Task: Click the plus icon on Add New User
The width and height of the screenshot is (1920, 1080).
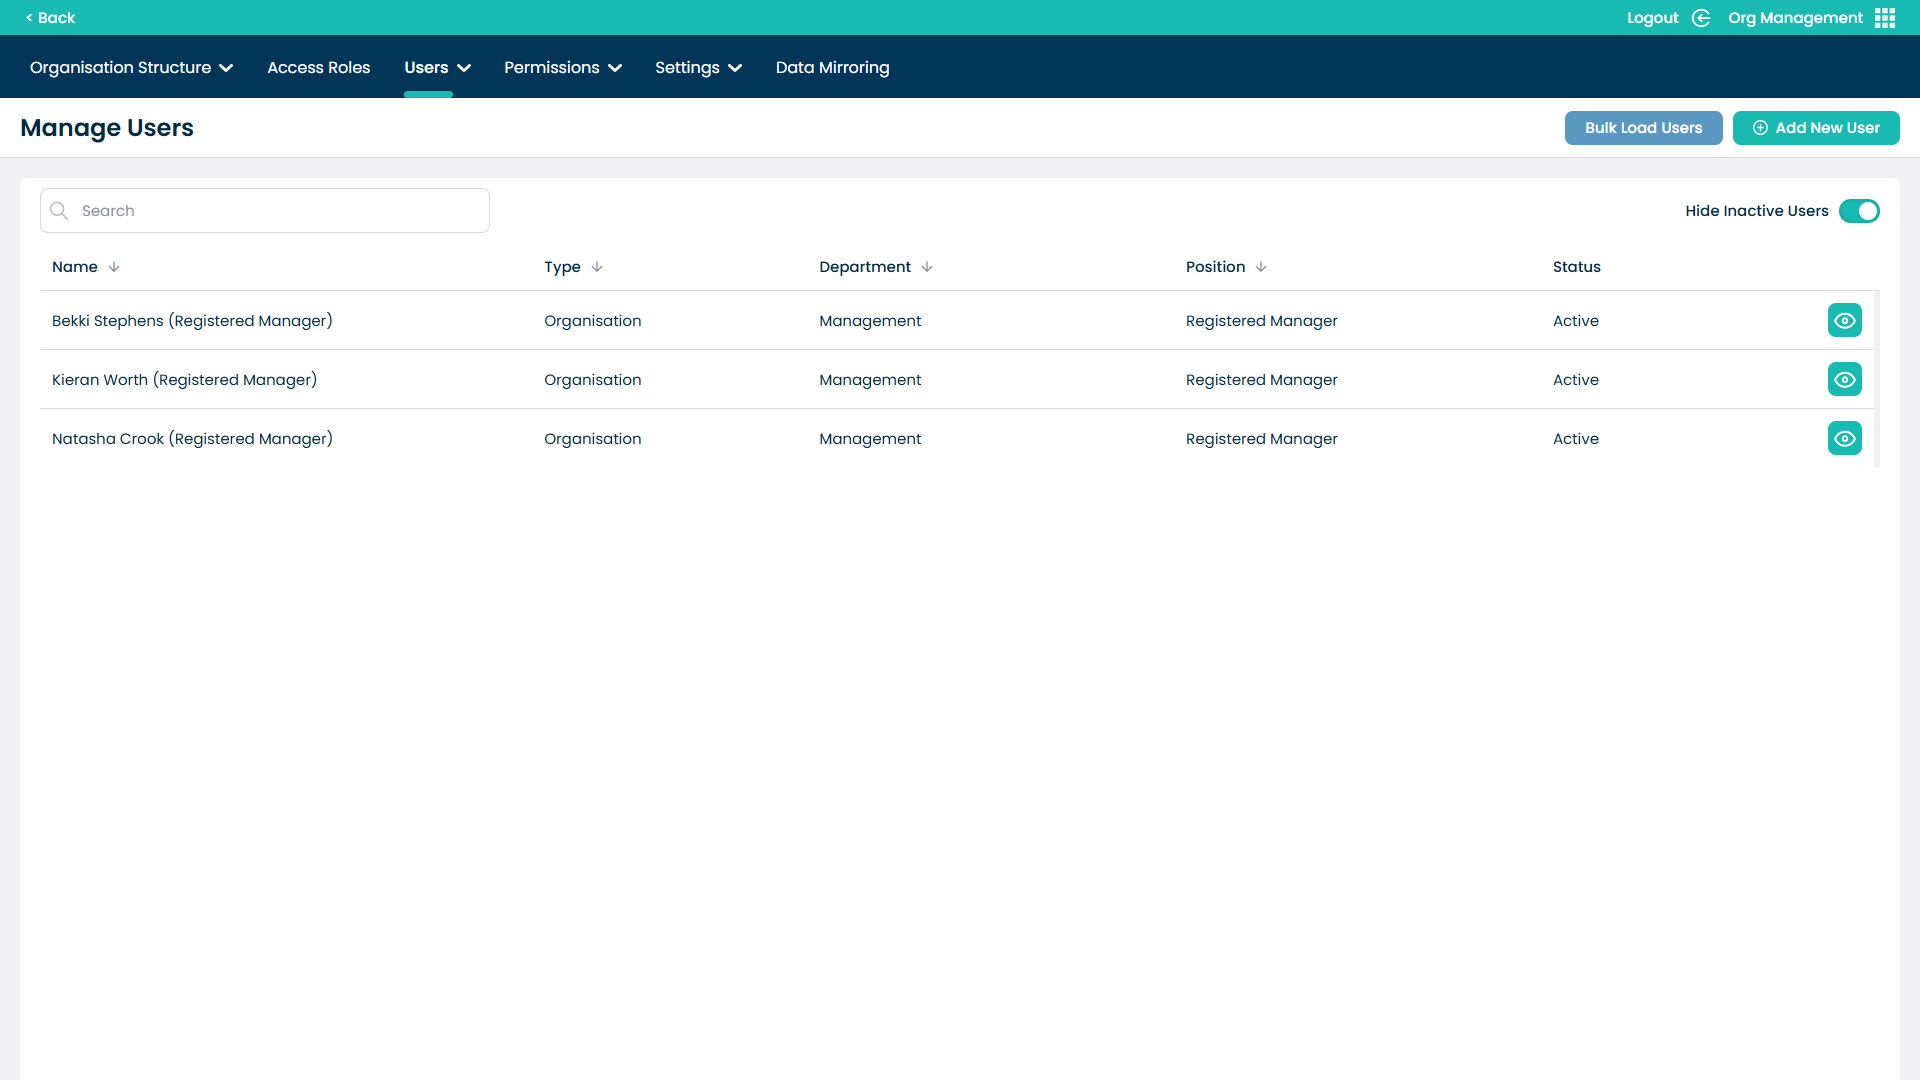Action: pos(1760,128)
